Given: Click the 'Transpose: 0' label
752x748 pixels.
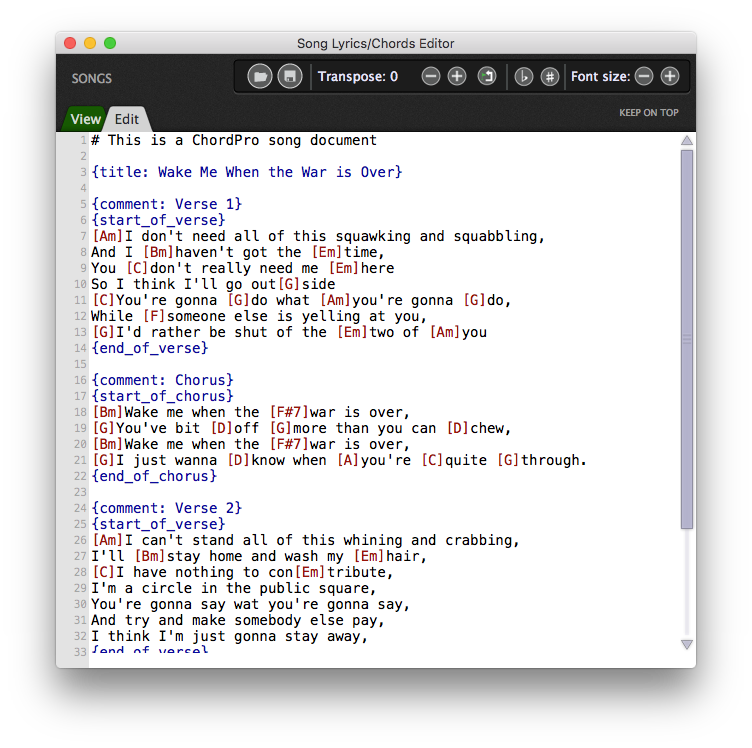Looking at the screenshot, I should click(358, 77).
